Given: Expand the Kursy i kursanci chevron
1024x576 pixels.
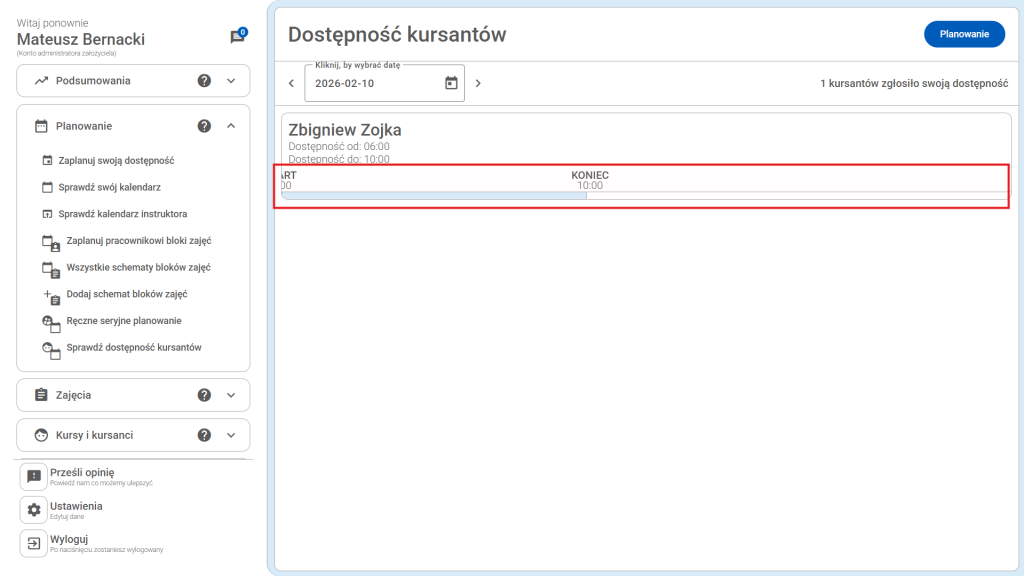Looking at the screenshot, I should coord(231,435).
